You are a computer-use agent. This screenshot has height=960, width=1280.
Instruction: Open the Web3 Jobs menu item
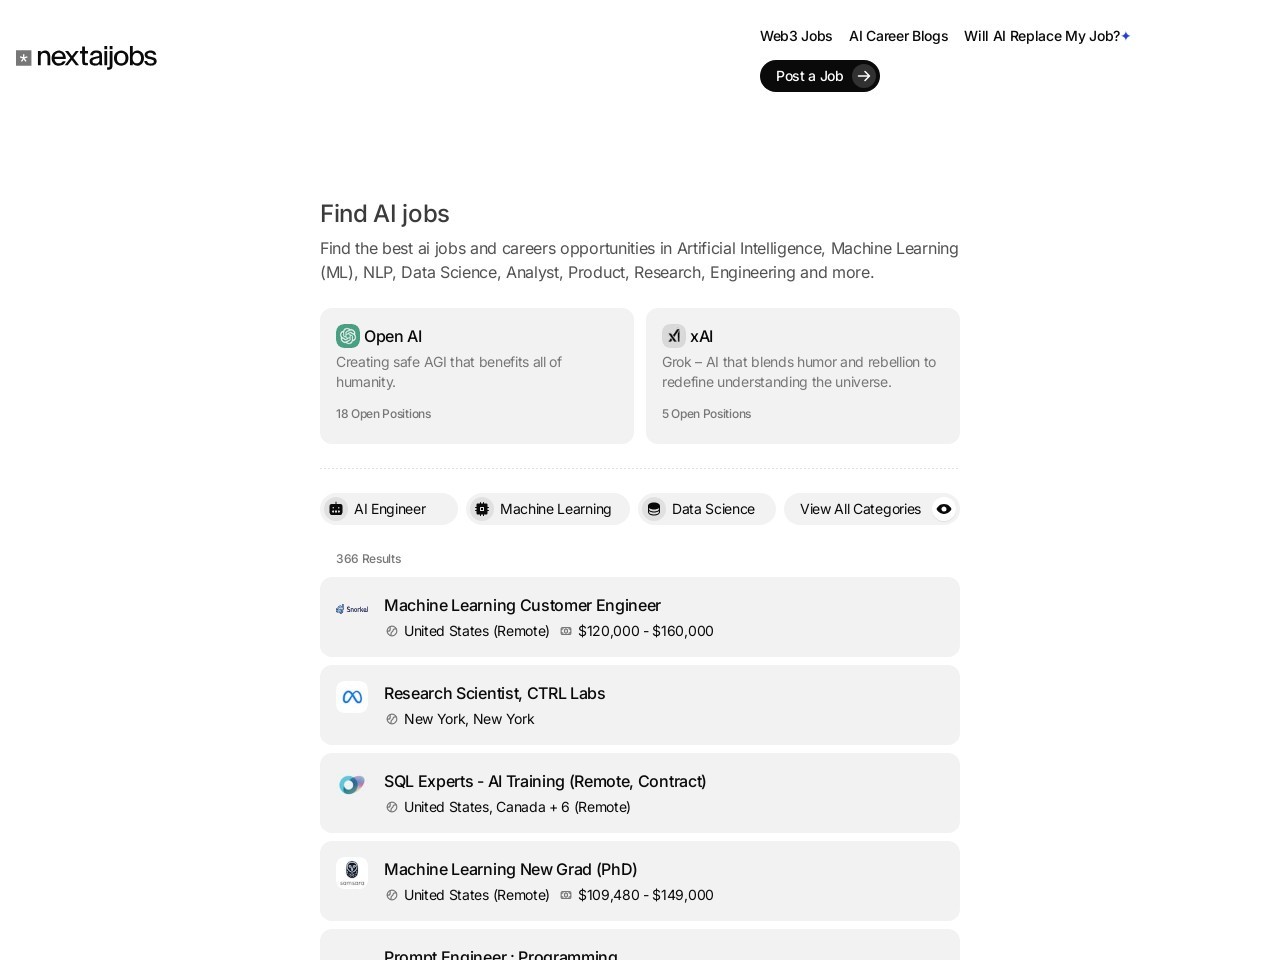click(796, 36)
